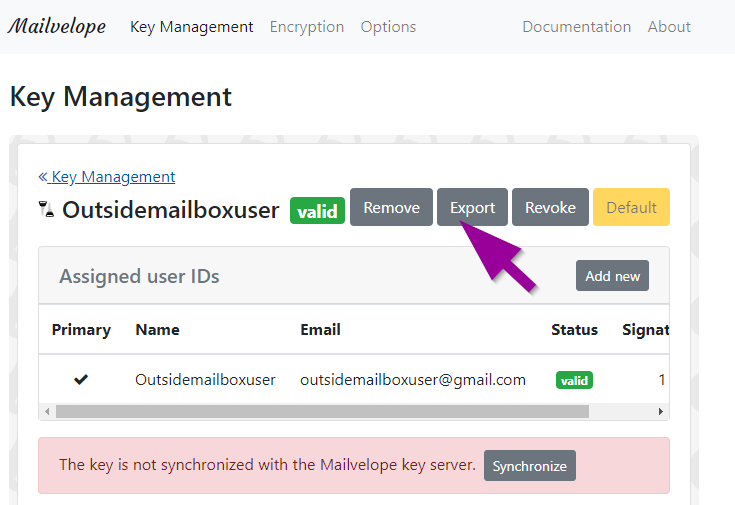The image size is (735, 505).
Task: Revoke the selected key
Action: pos(550,207)
